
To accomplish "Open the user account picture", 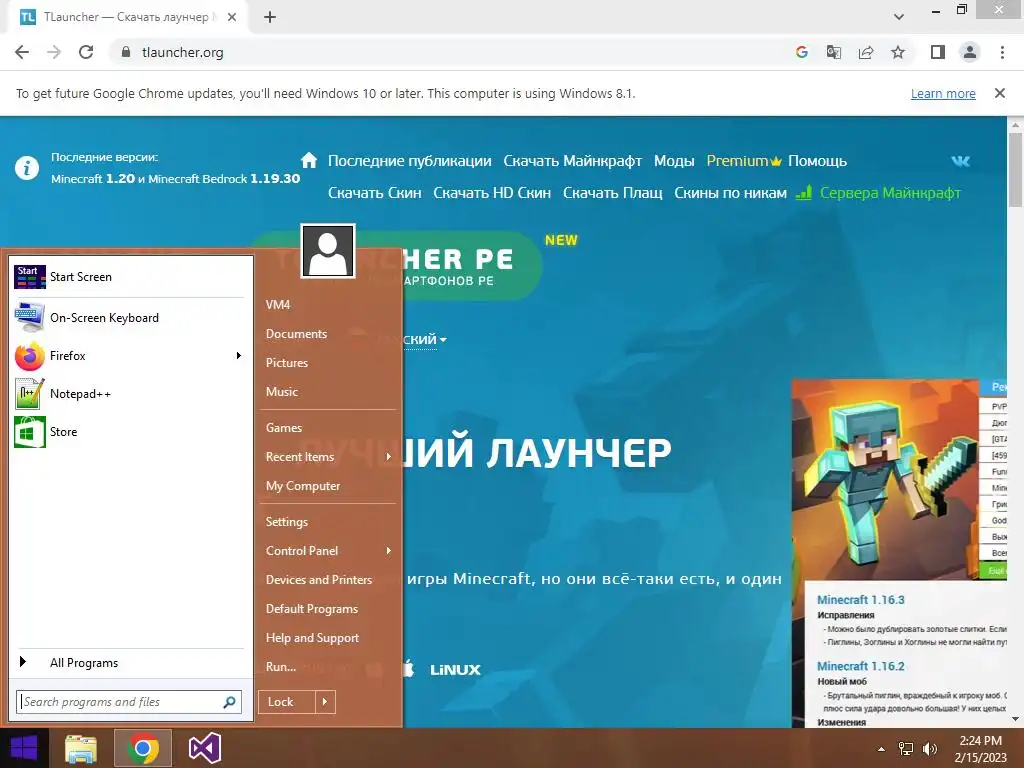I will (x=328, y=251).
